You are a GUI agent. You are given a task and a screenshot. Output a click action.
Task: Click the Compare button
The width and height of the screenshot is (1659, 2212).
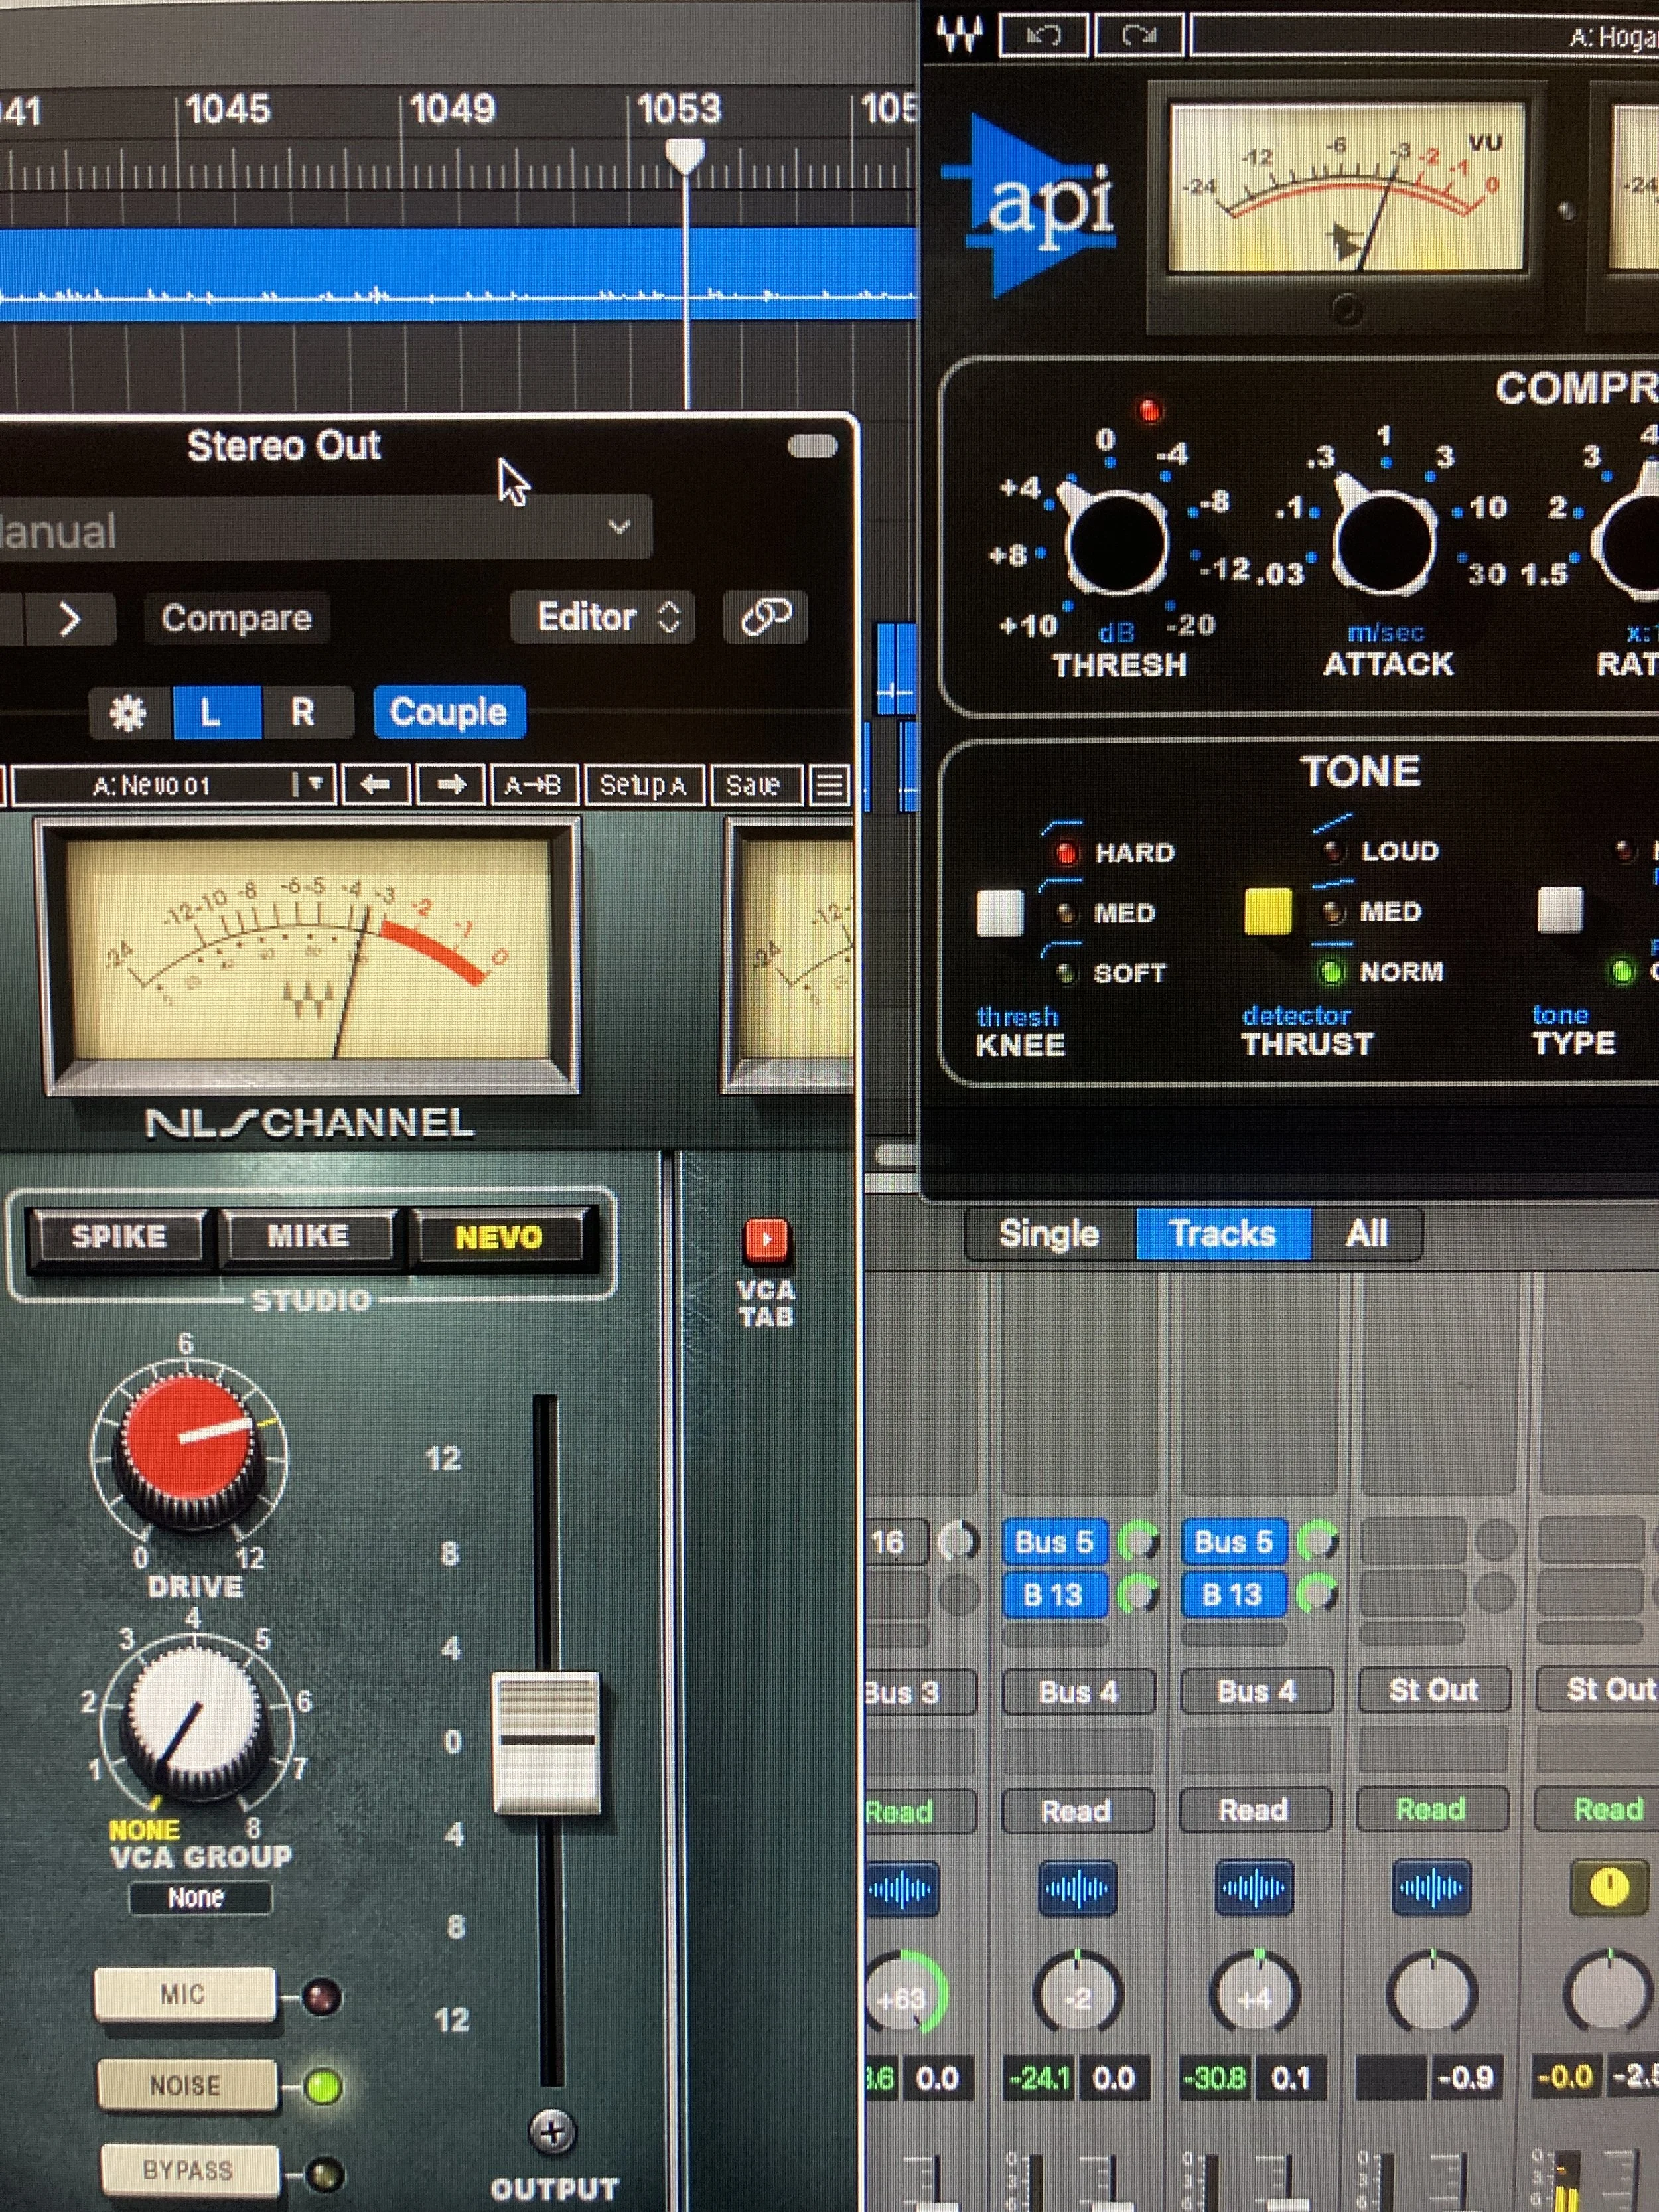click(237, 618)
